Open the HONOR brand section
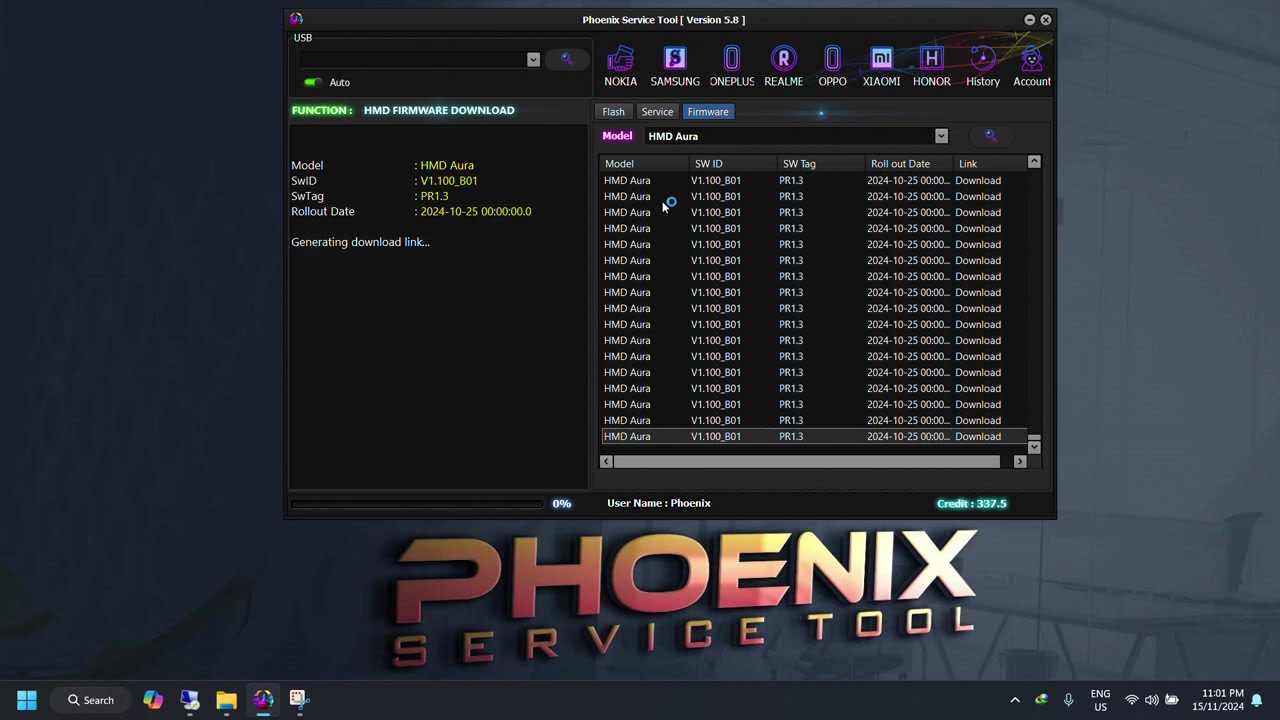 [931, 66]
